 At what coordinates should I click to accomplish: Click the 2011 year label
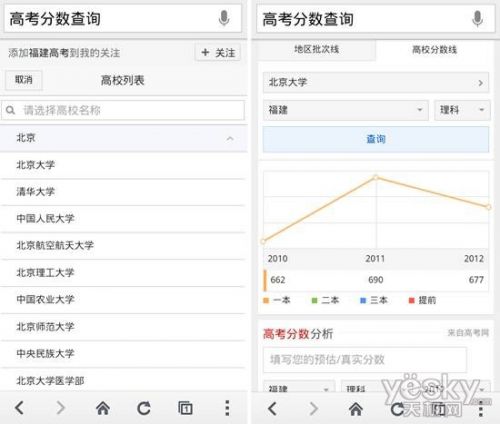tap(375, 258)
